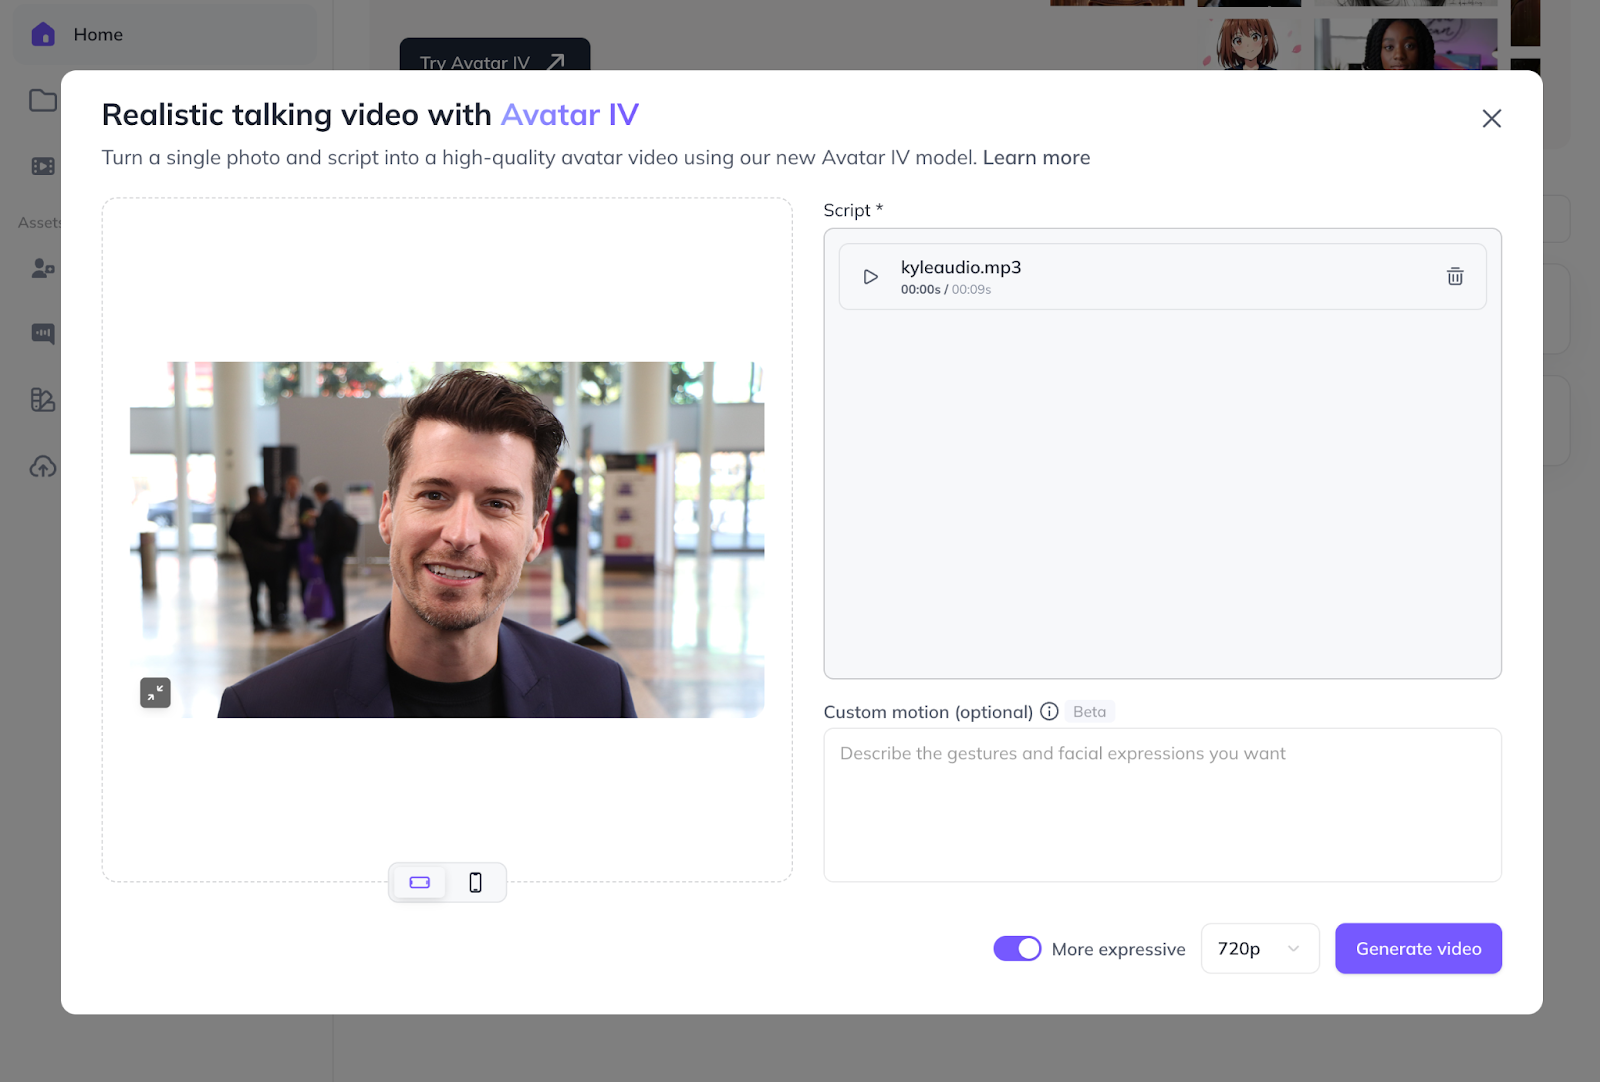Screen dimensions: 1600x1082
Task: Open the Videos film icon in sidebar
Action: [x=42, y=166]
